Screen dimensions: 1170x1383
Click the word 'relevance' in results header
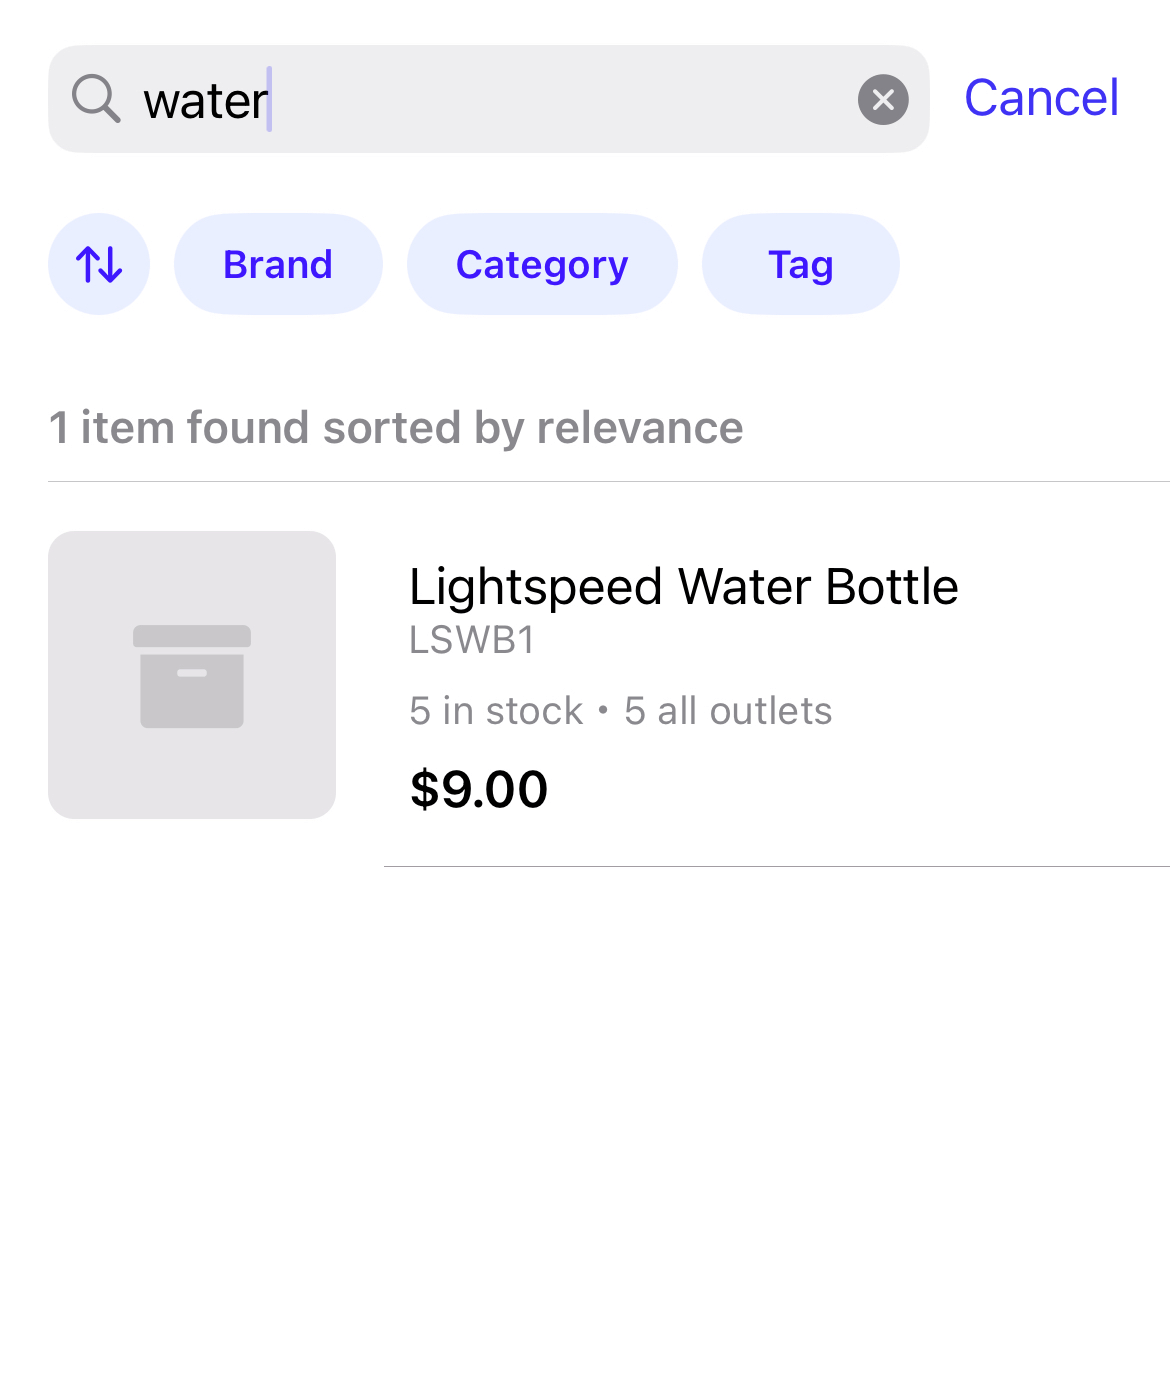tap(640, 428)
